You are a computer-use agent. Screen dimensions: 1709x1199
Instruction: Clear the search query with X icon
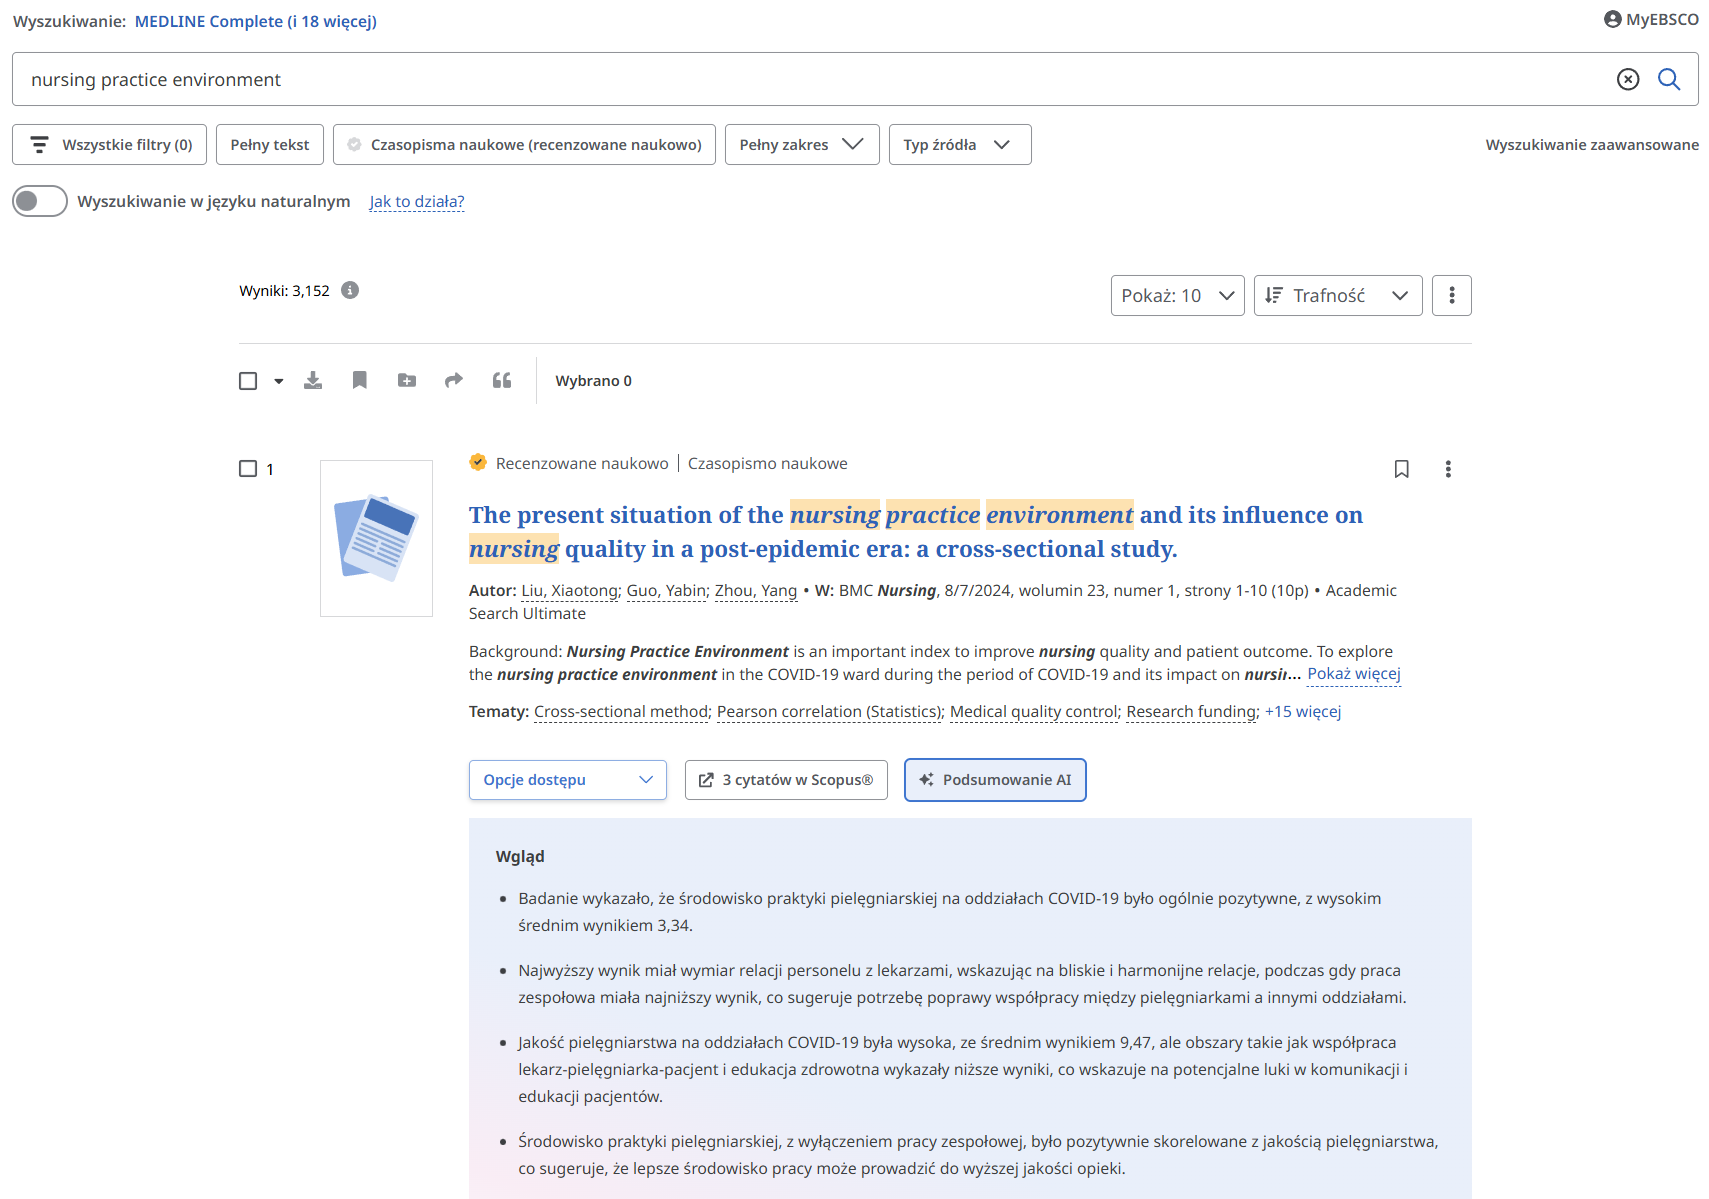point(1627,79)
